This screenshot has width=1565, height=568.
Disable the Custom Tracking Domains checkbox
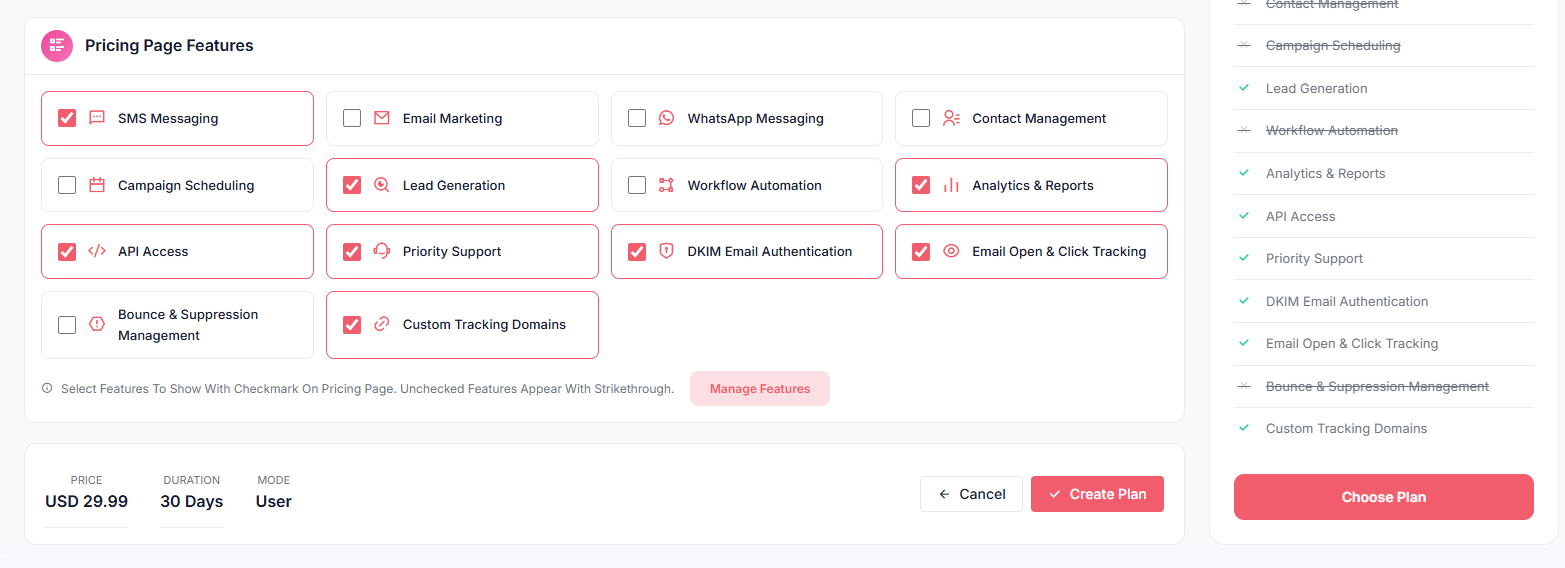pos(352,325)
